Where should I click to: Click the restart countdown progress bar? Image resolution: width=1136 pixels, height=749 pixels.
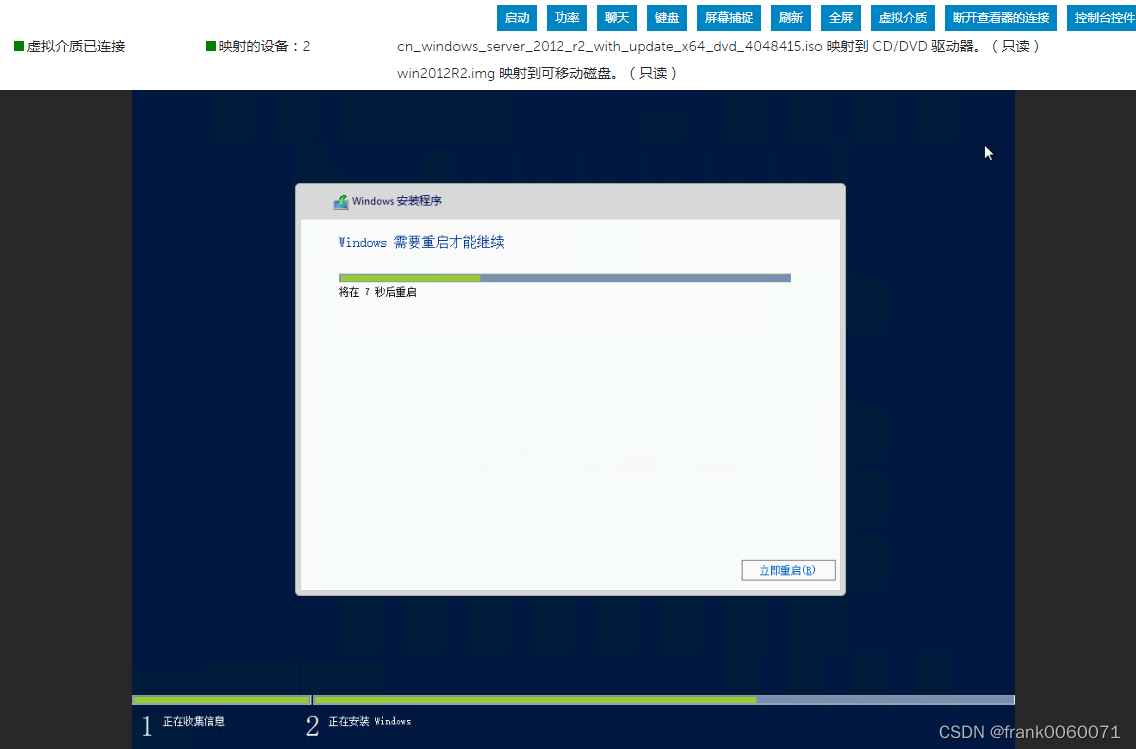point(564,278)
